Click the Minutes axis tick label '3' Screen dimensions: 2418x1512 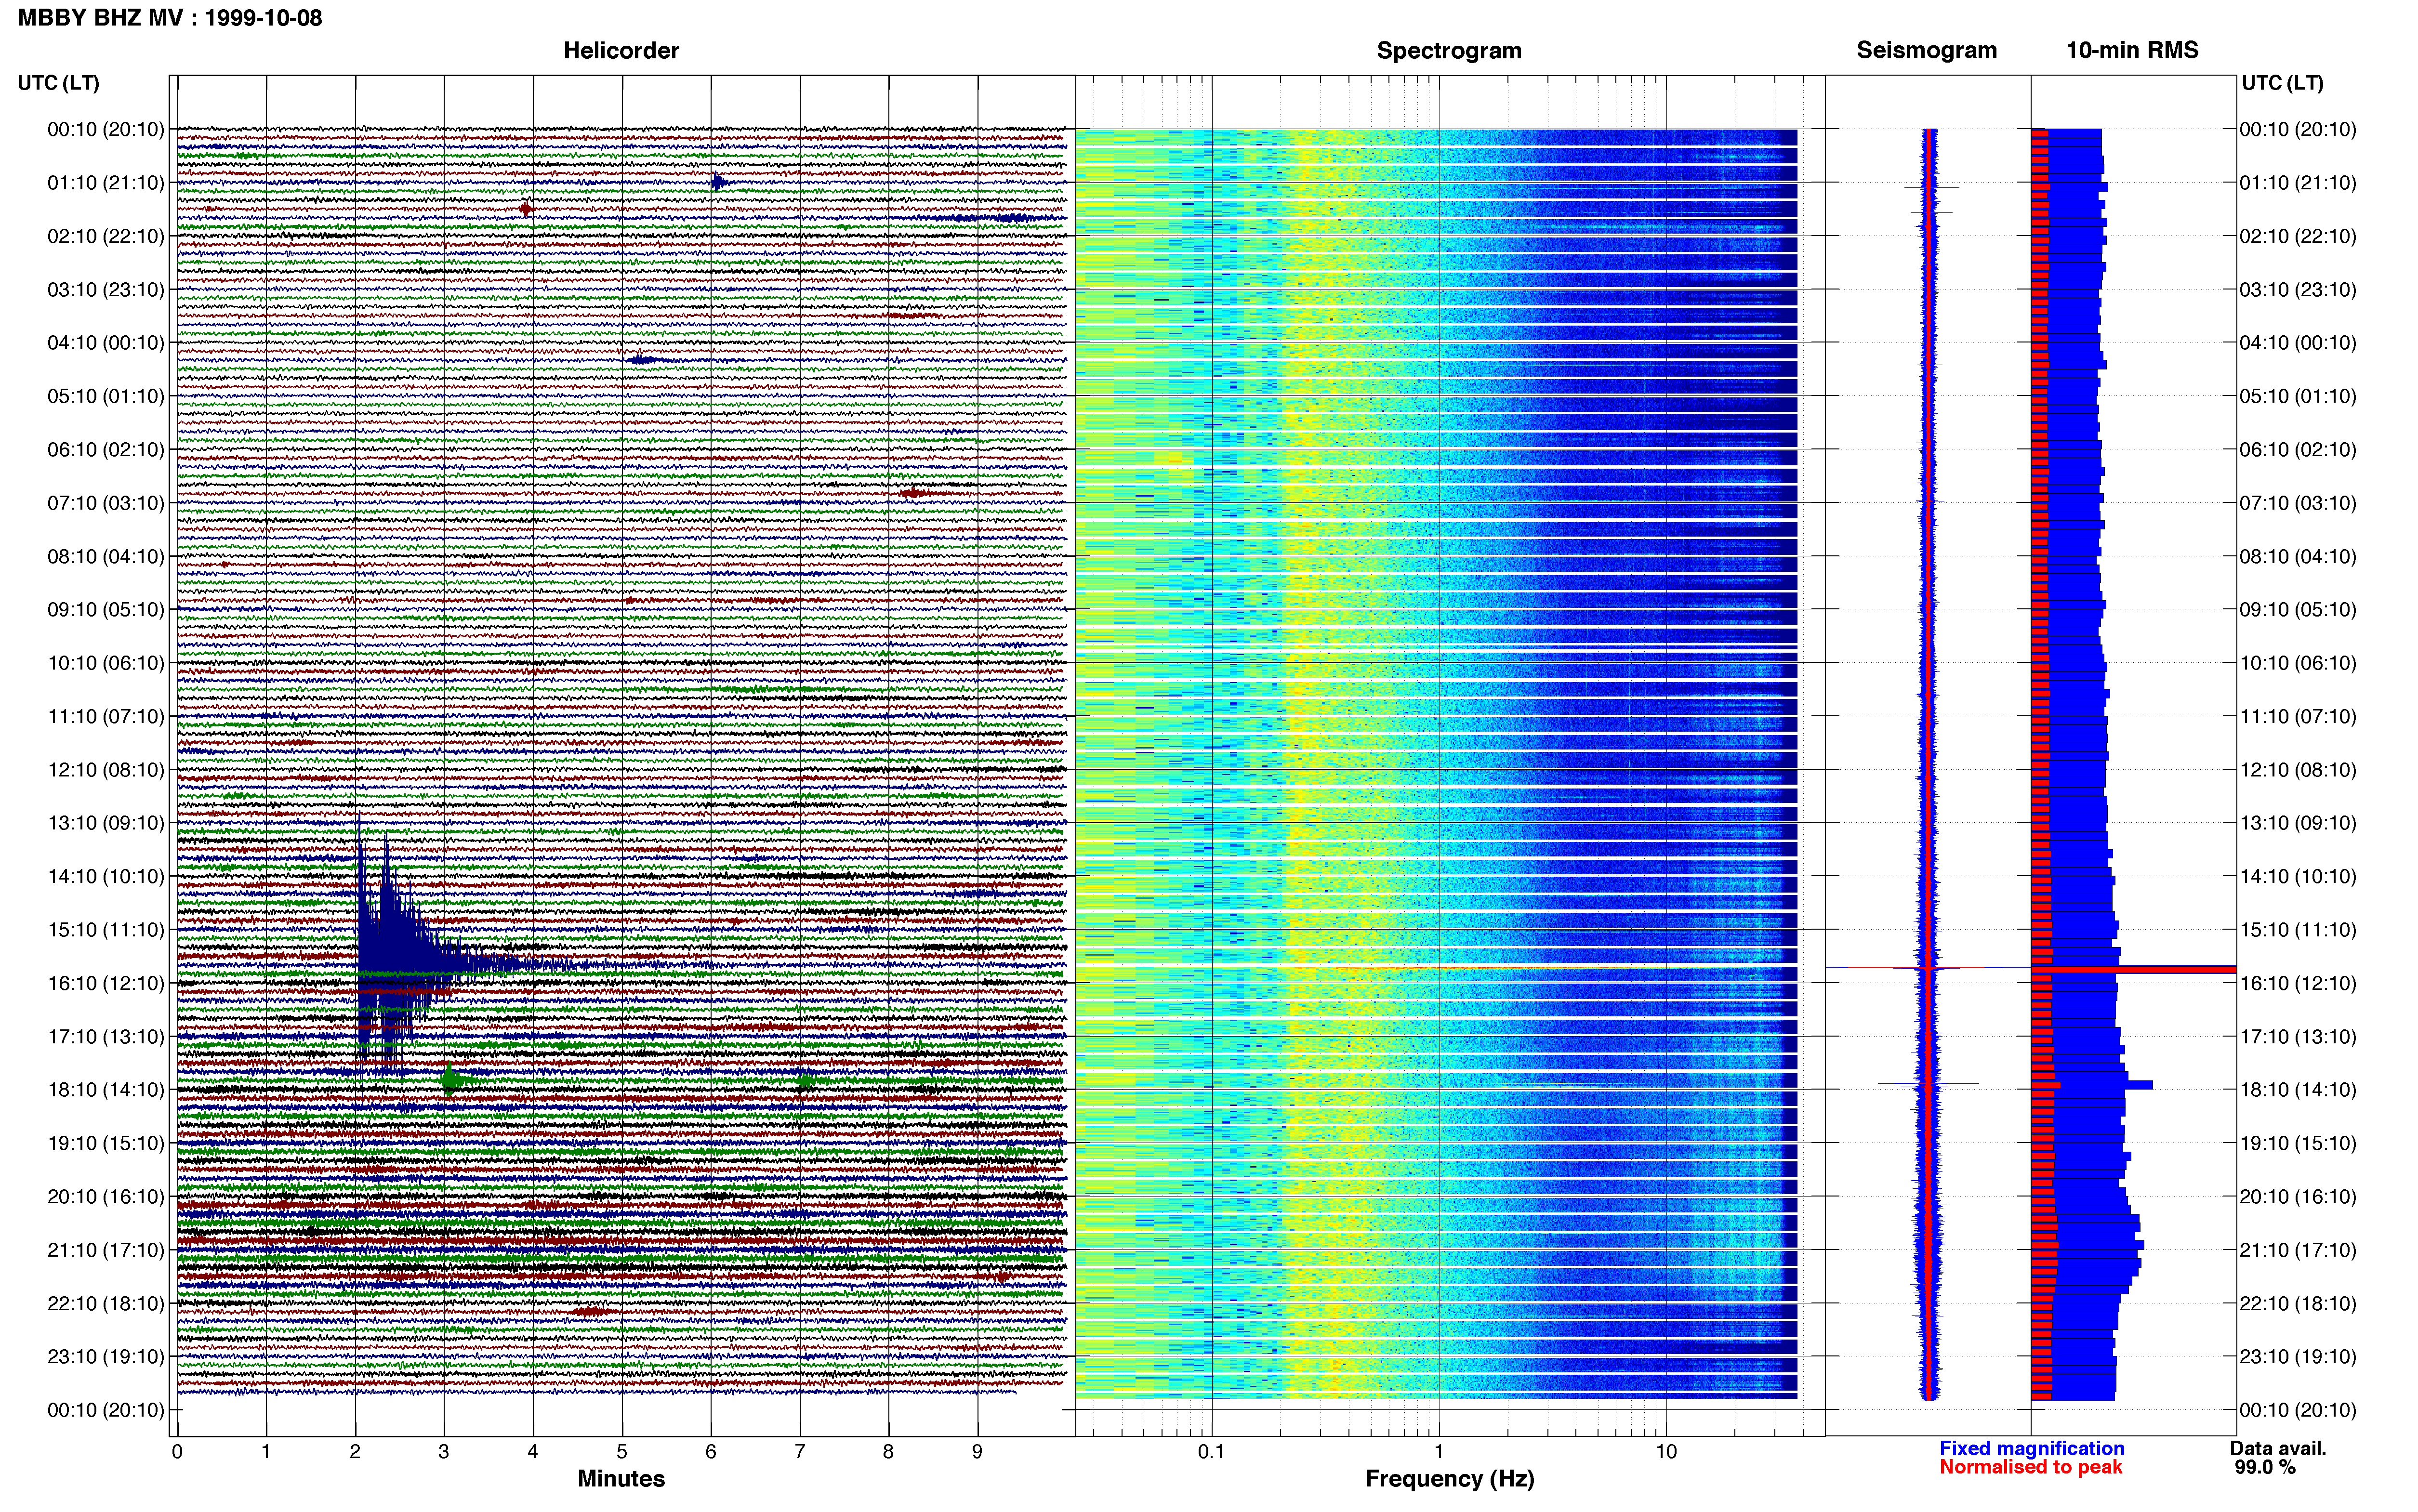(x=444, y=1452)
